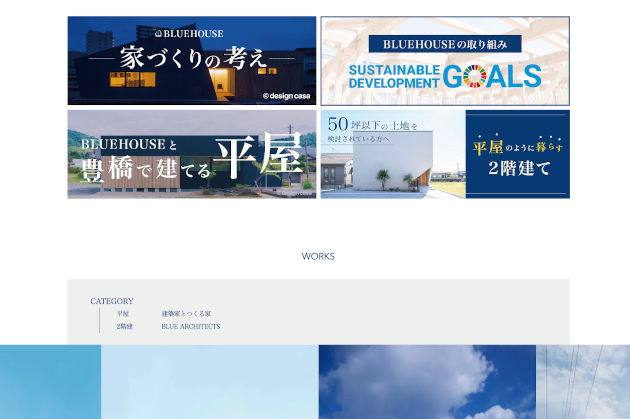This screenshot has height=419, width=630.
Task: Click the CATEGORY label
Action: (112, 301)
